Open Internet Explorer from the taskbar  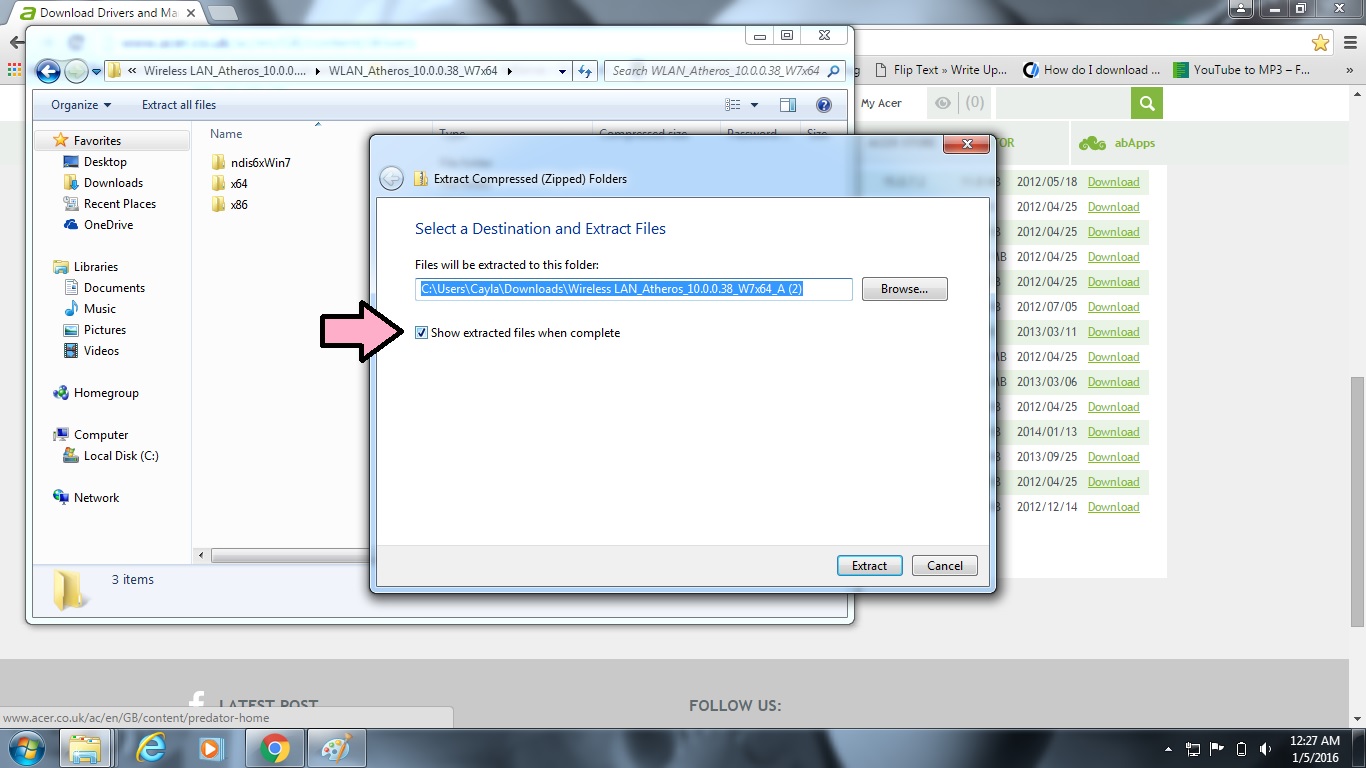tap(151, 748)
